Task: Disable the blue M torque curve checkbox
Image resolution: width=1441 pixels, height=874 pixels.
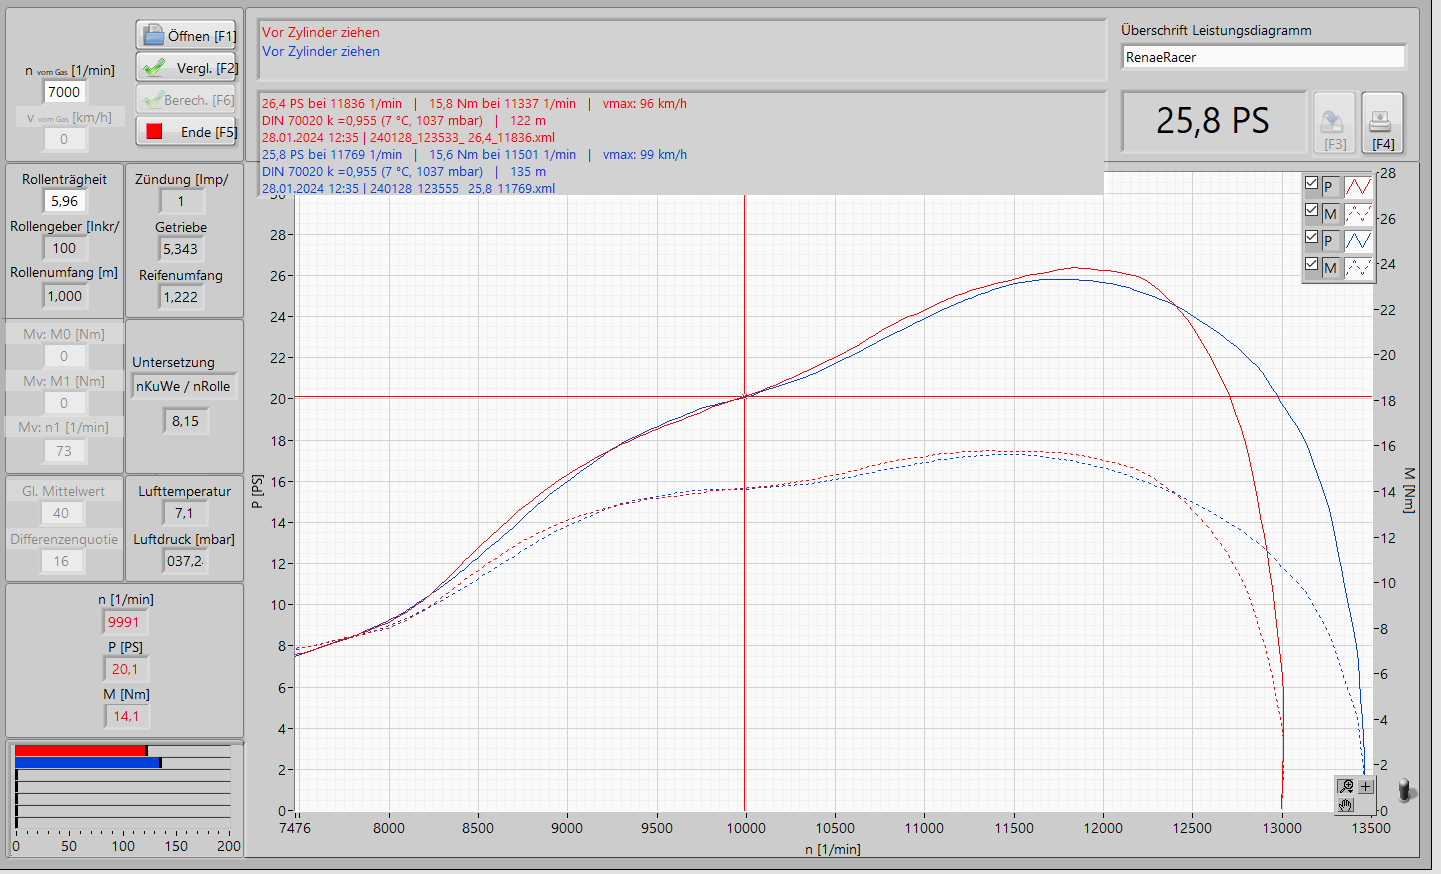Action: tap(1311, 265)
